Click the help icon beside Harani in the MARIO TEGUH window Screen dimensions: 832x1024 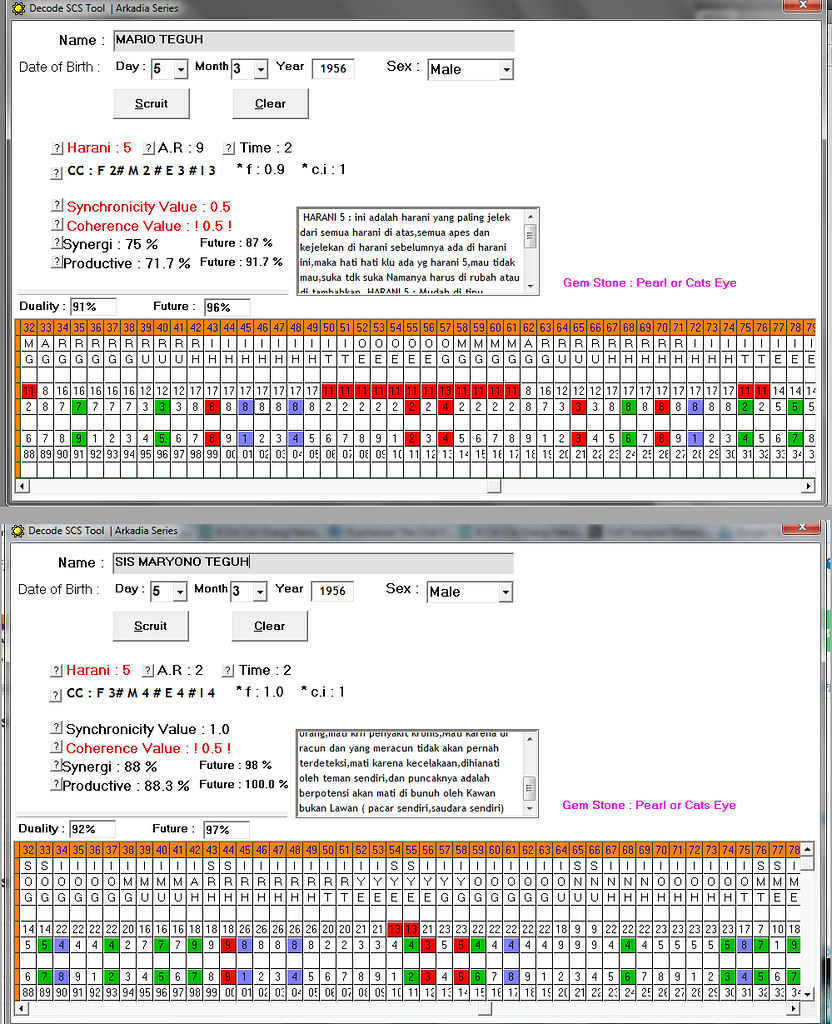tap(57, 148)
